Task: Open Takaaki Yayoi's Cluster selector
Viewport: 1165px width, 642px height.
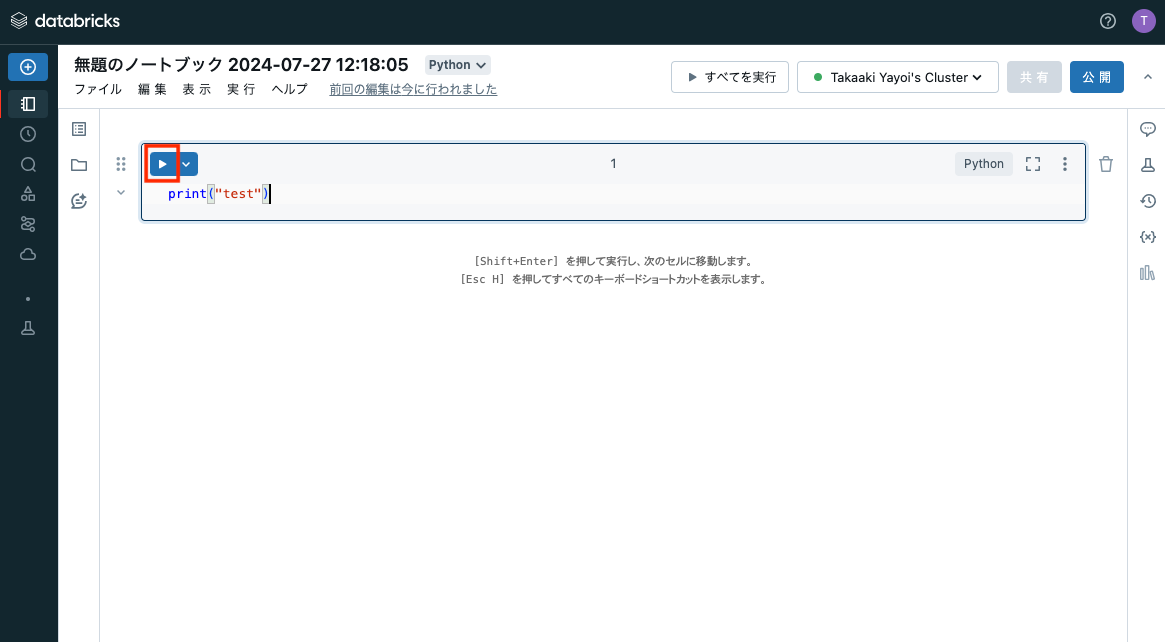Action: point(896,76)
